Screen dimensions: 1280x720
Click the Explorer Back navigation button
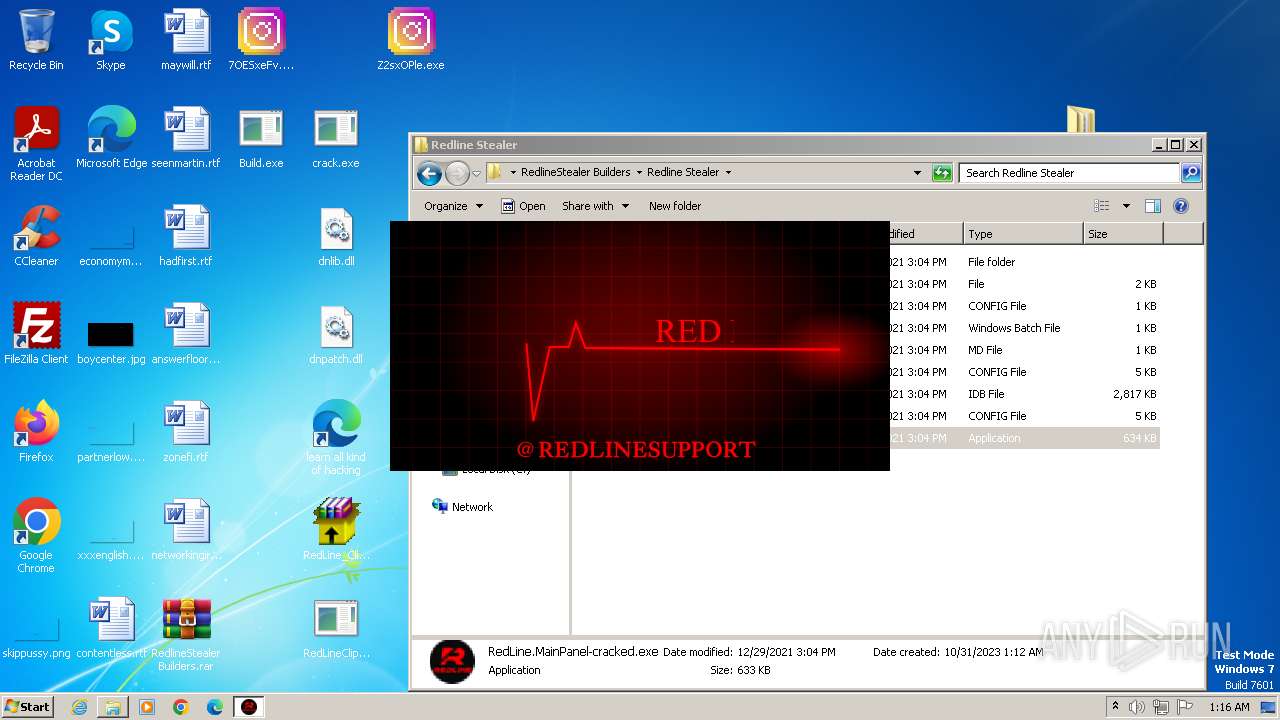click(429, 173)
